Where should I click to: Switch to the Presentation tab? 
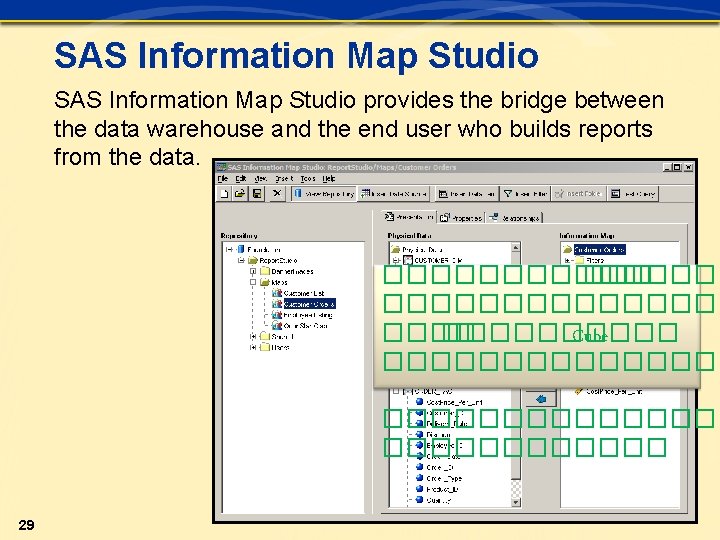pos(410,217)
